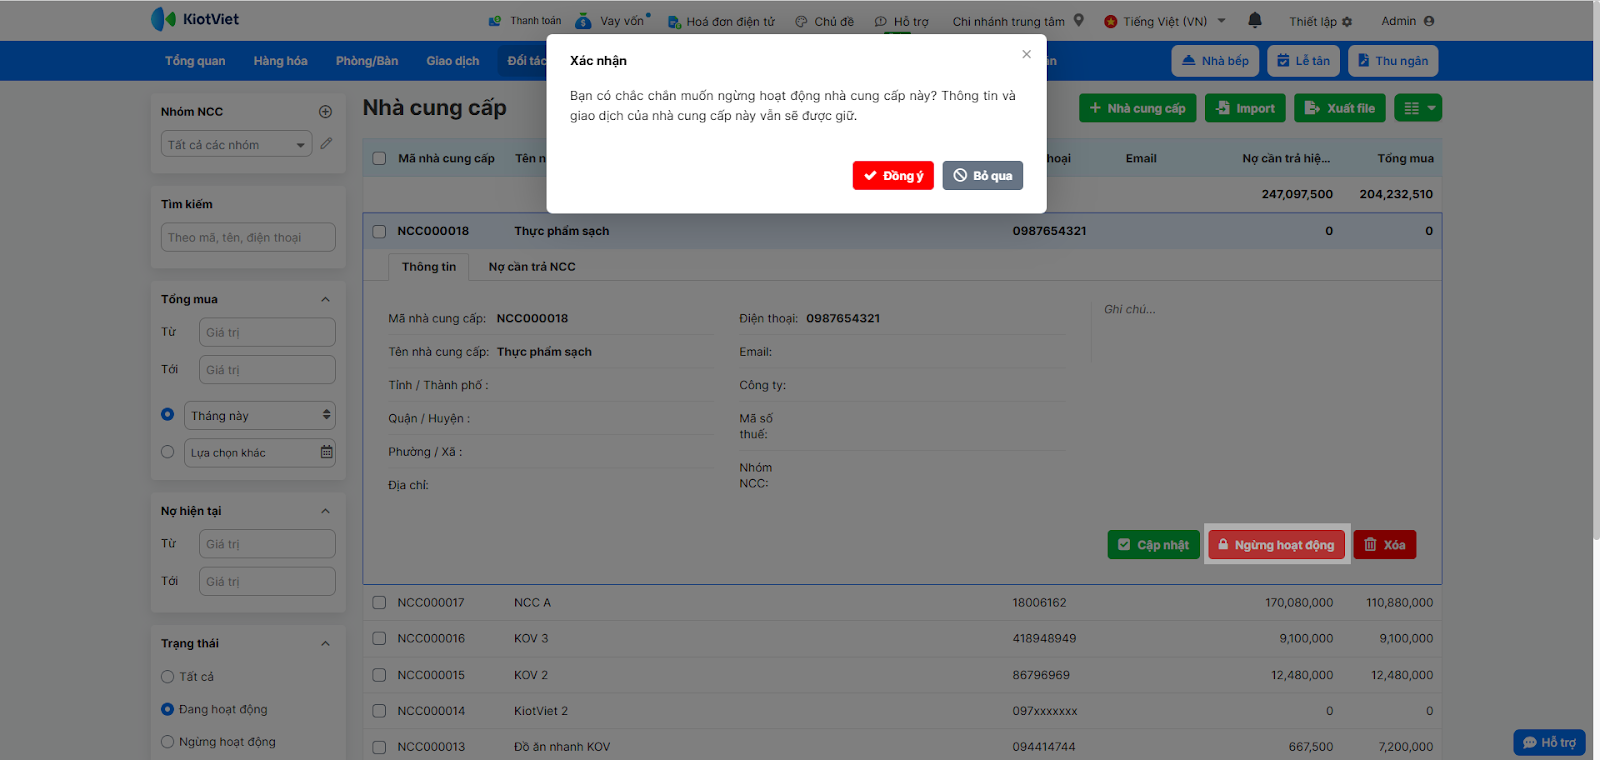
Task: Click the Import button
Action: point(1245,108)
